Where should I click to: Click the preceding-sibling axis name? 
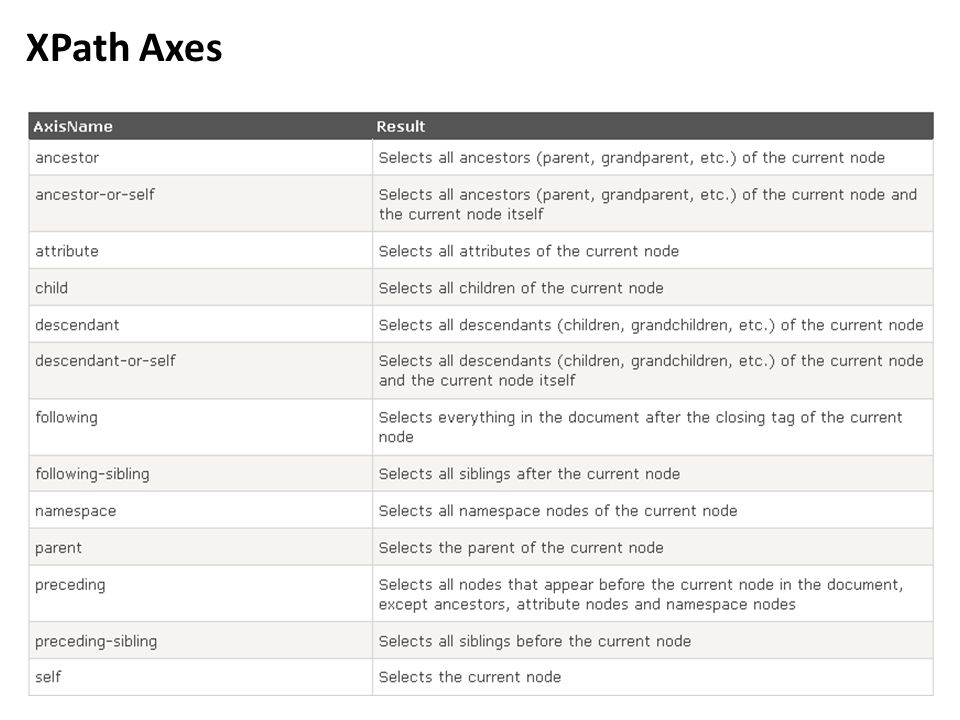pos(96,642)
